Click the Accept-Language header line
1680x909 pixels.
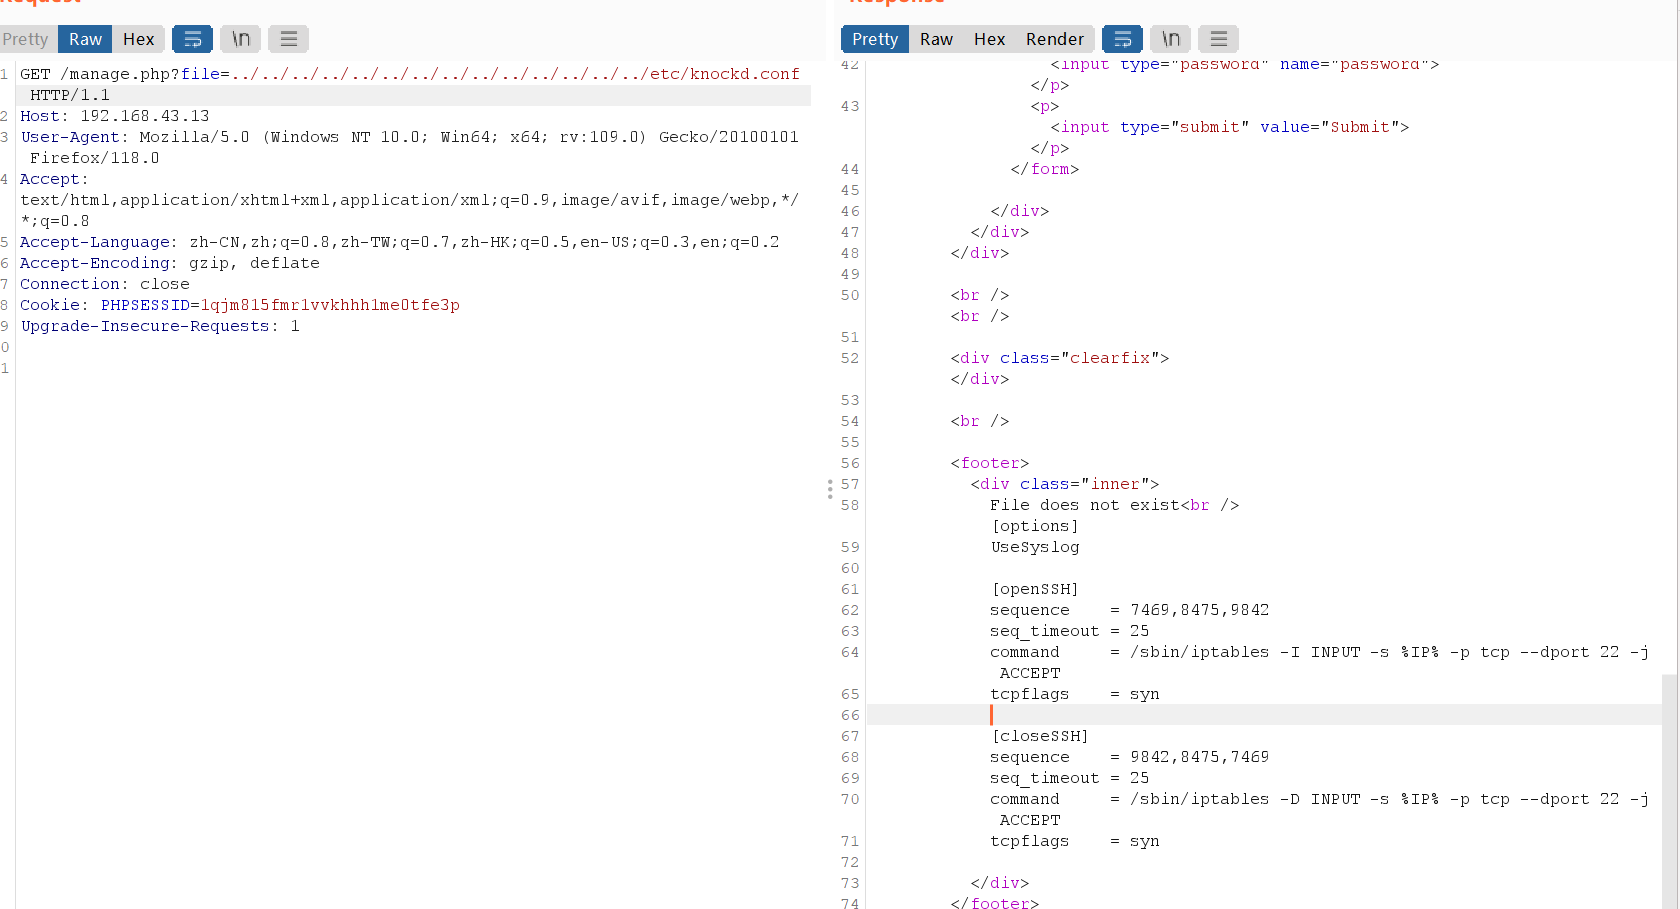coord(399,242)
